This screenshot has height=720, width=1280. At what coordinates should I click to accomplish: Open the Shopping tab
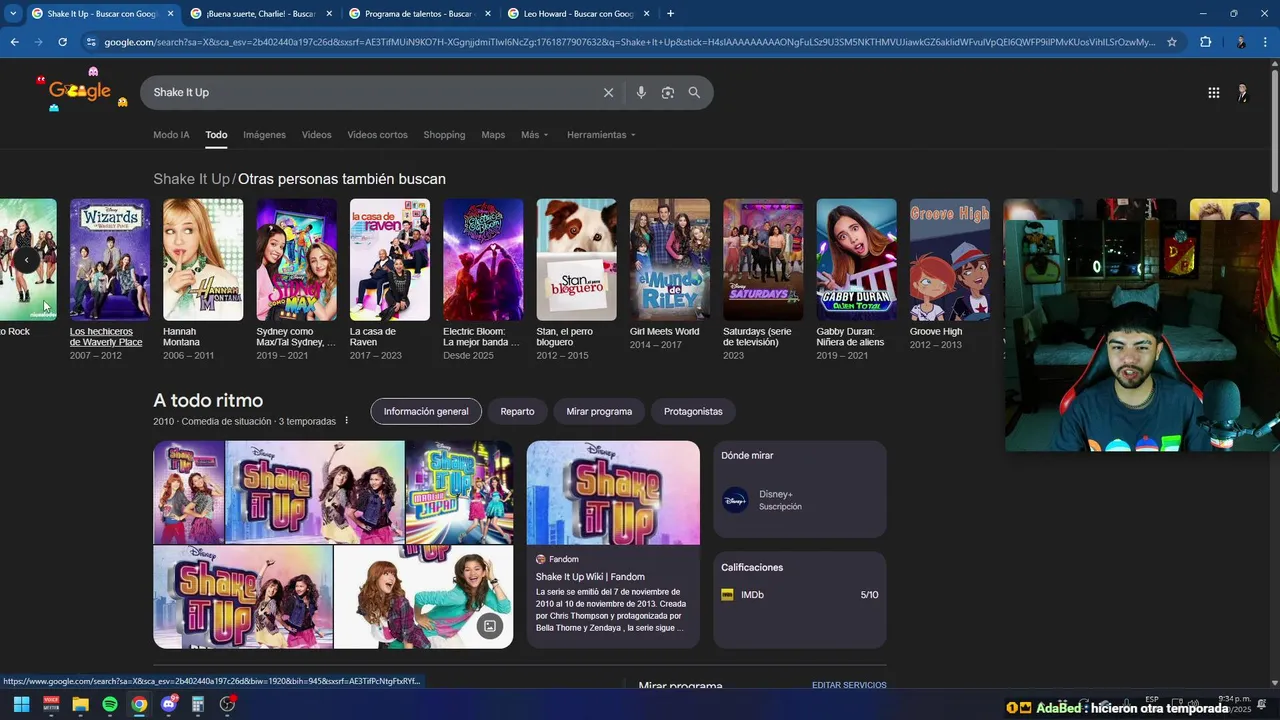pyautogui.click(x=444, y=135)
